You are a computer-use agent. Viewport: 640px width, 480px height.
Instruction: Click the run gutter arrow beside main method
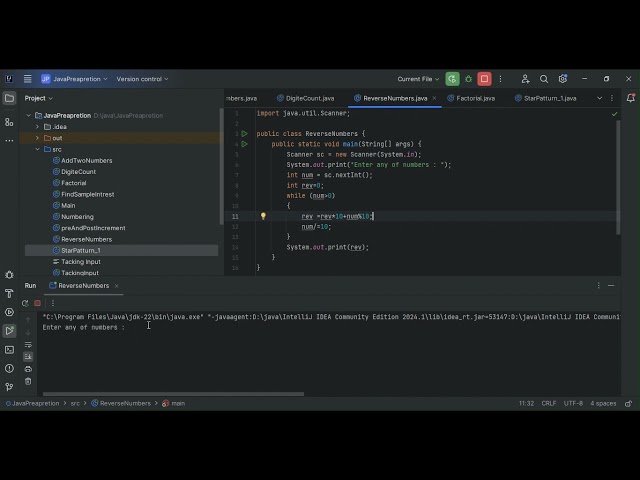click(244, 144)
